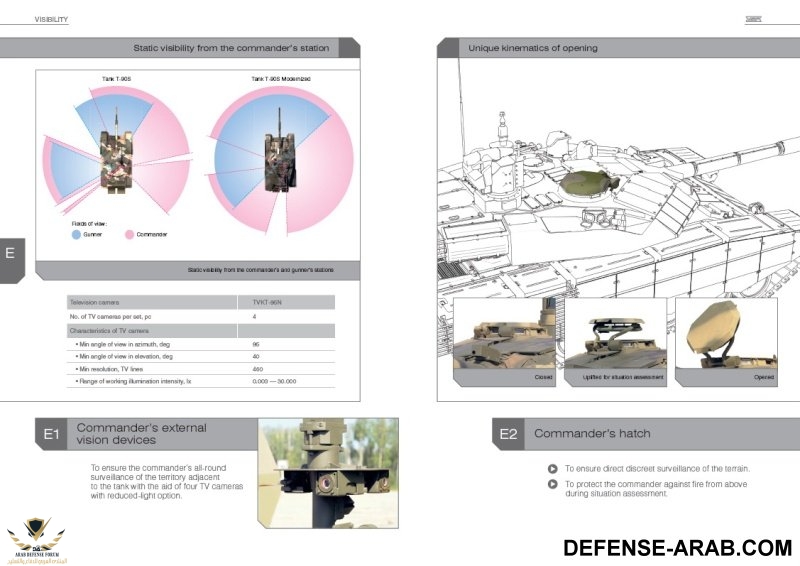Click the 'Closed' caption label
The image size is (800, 566).
pos(543,377)
